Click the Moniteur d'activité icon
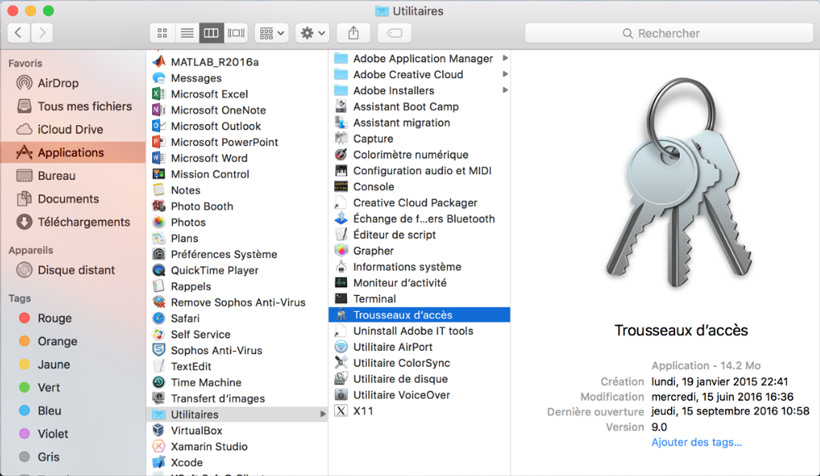 [x=341, y=283]
